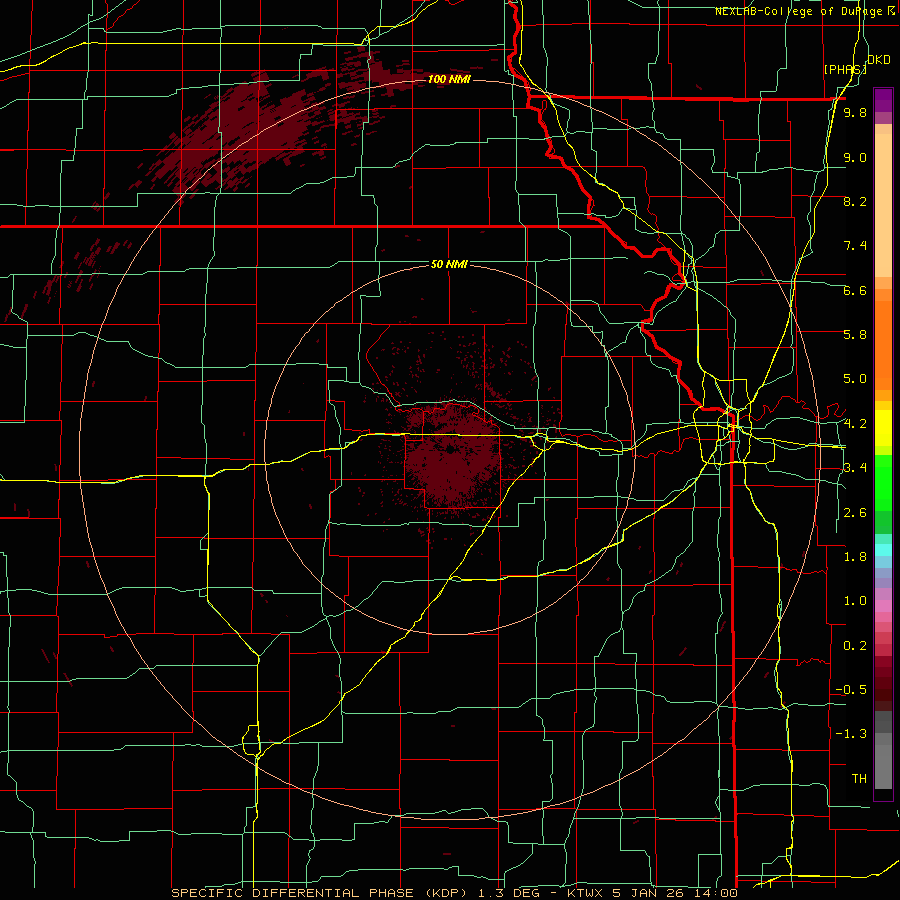
Task: Pick the green band in the color legend
Action: (883, 494)
